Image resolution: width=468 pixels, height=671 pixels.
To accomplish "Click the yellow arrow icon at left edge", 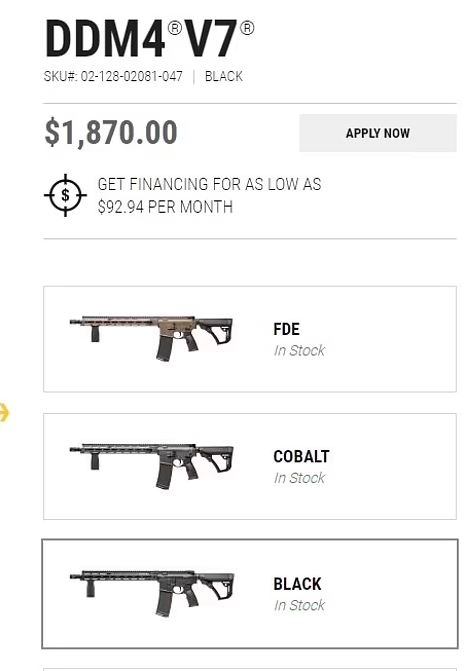I will pyautogui.click(x=4, y=413).
